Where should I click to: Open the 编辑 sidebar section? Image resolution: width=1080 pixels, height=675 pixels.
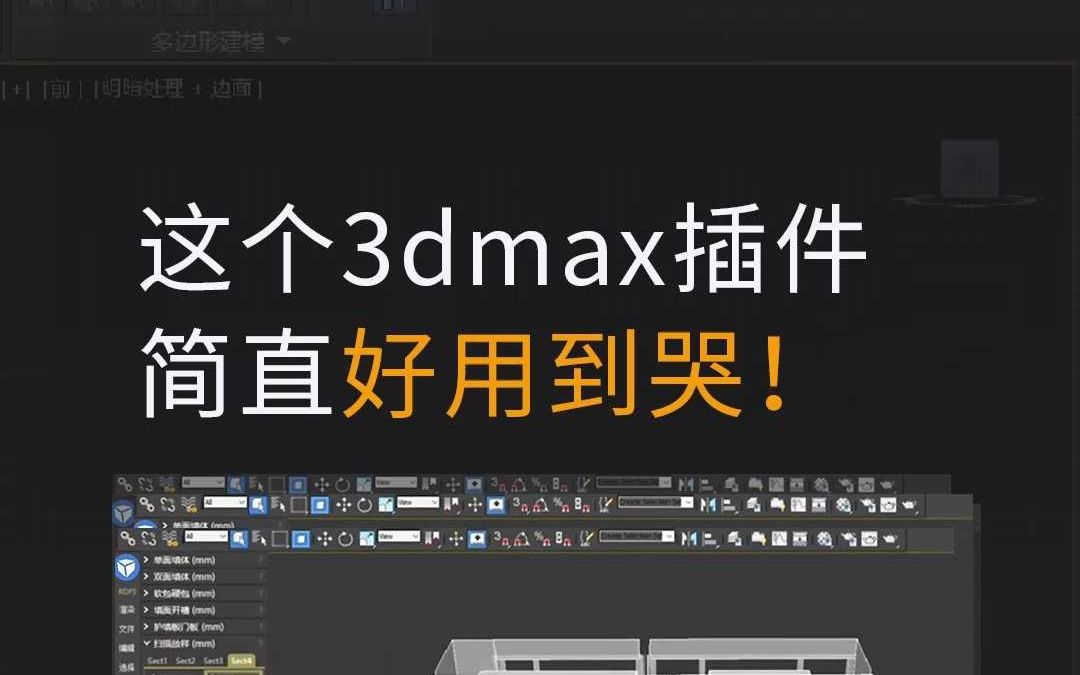point(127,648)
